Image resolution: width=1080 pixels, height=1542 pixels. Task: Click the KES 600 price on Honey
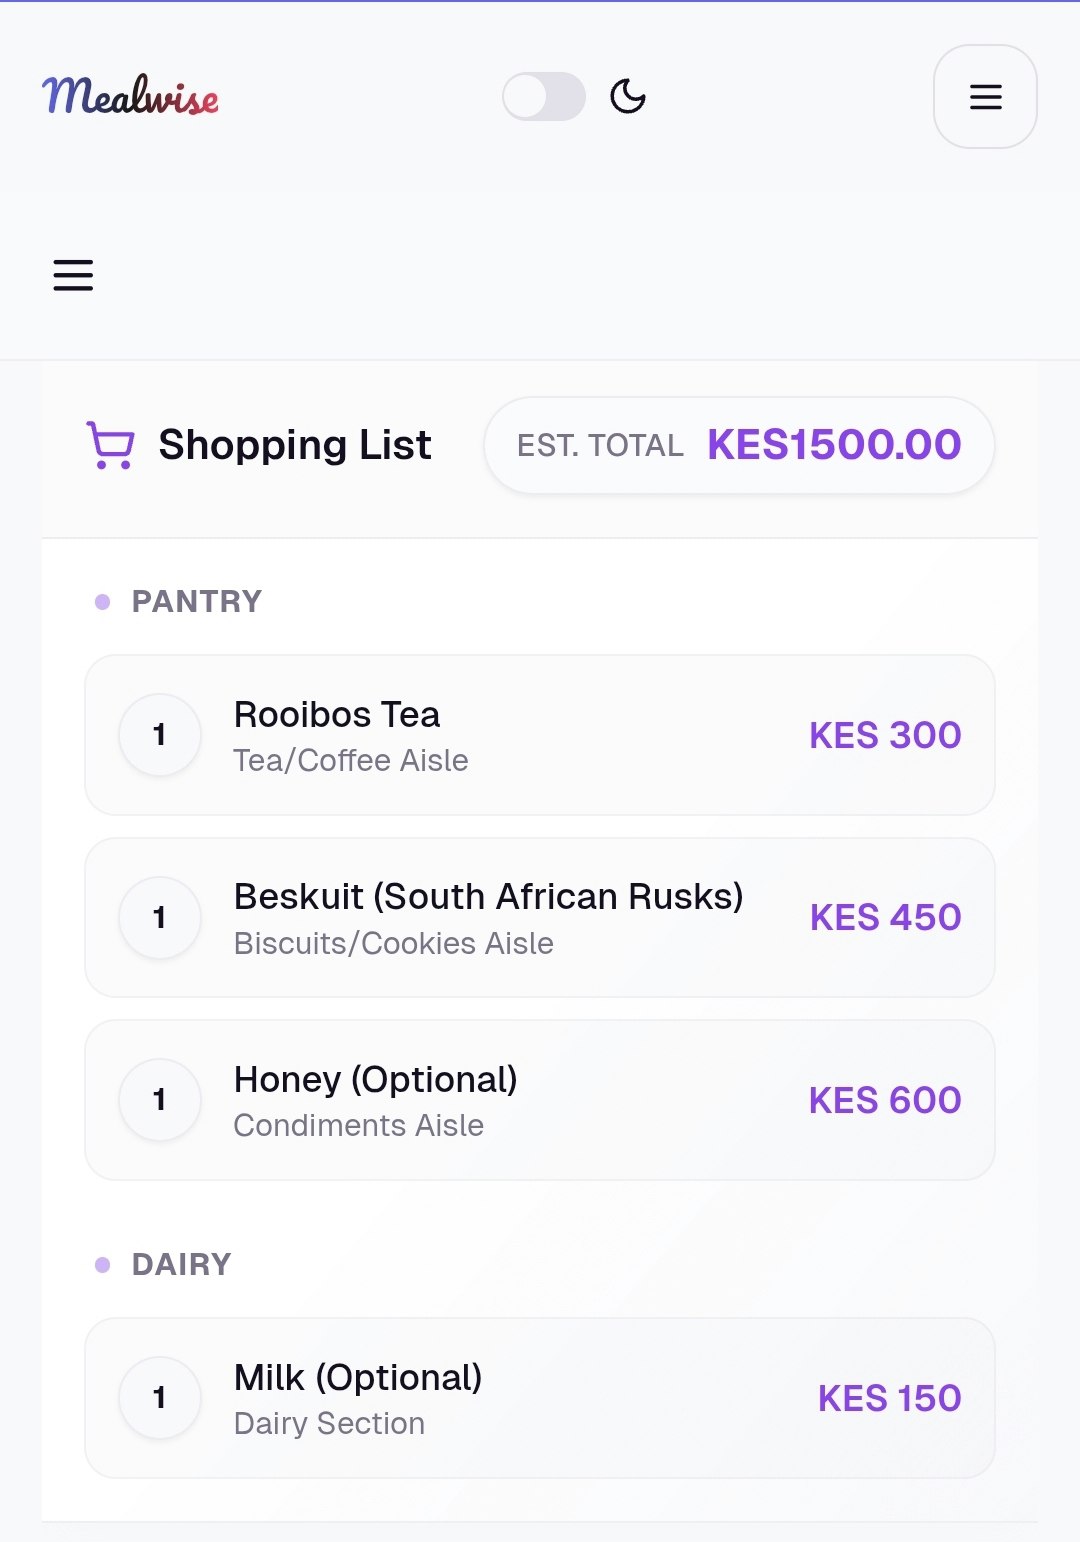[883, 1099]
